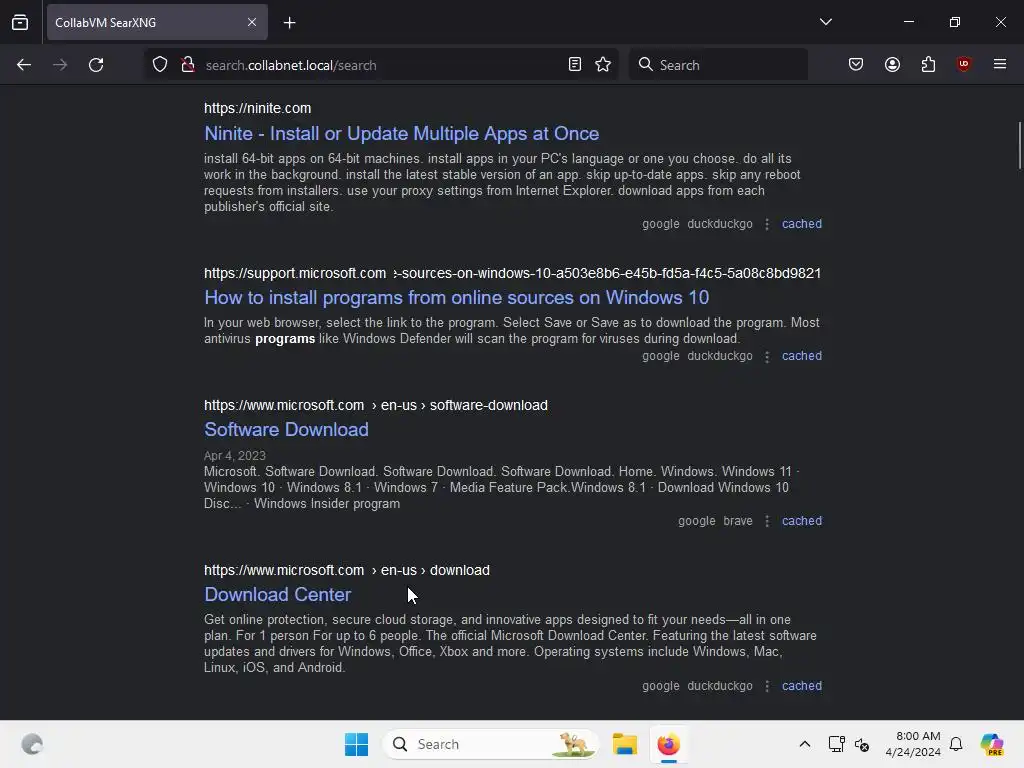Expand more options dots on Download Center result
Viewport: 1024px width, 768px height.
tap(767, 686)
